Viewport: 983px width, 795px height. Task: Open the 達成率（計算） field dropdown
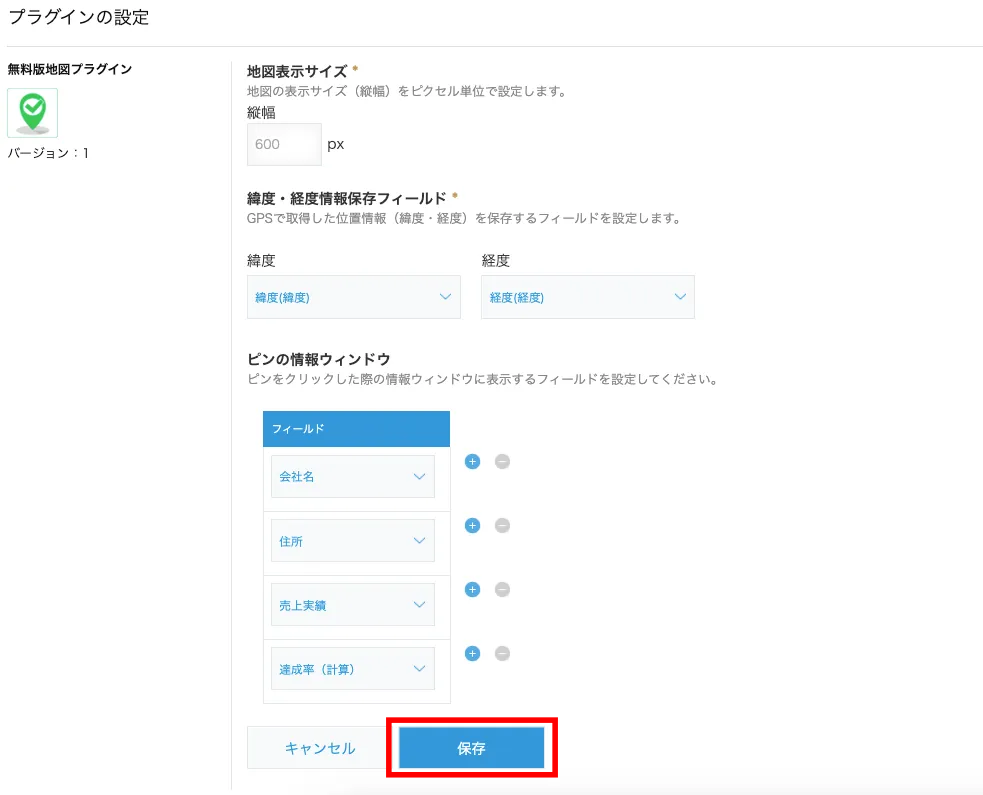[352, 669]
